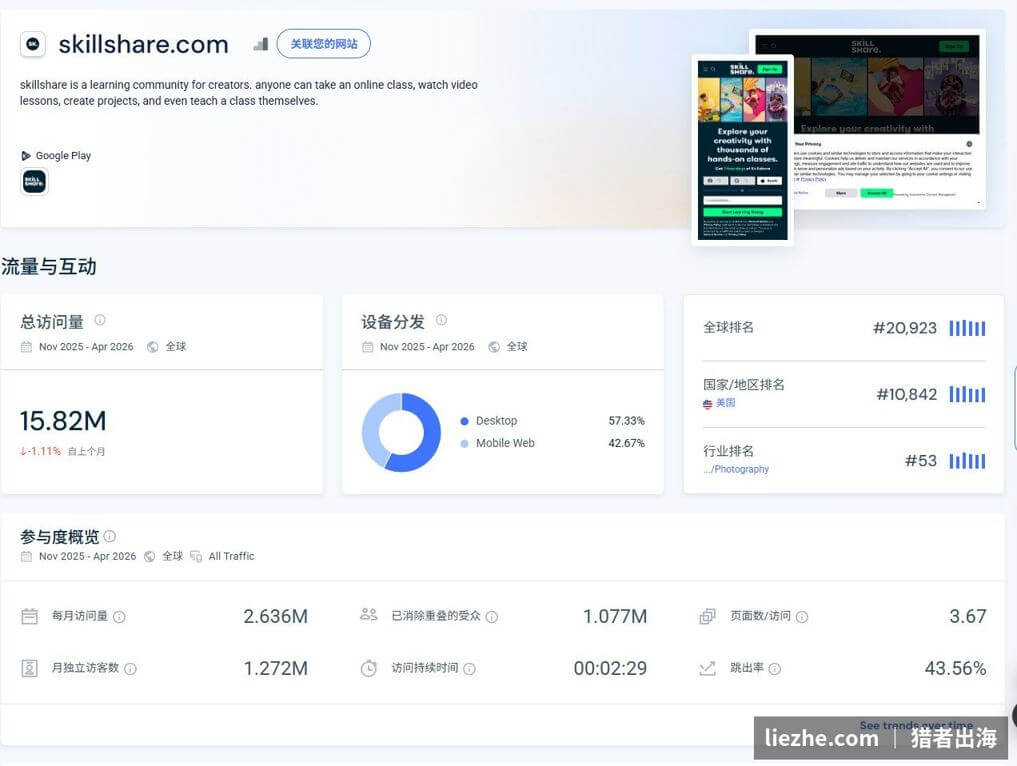Click the info icon after 每月访问量

[x=119, y=617]
